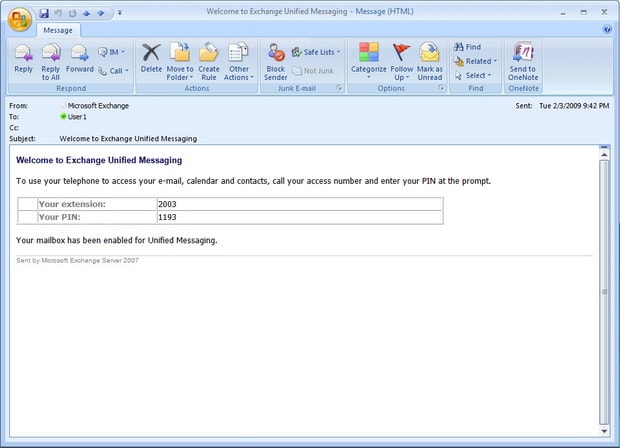The image size is (620, 448).
Task: Forward this message
Action: pyautogui.click(x=79, y=59)
